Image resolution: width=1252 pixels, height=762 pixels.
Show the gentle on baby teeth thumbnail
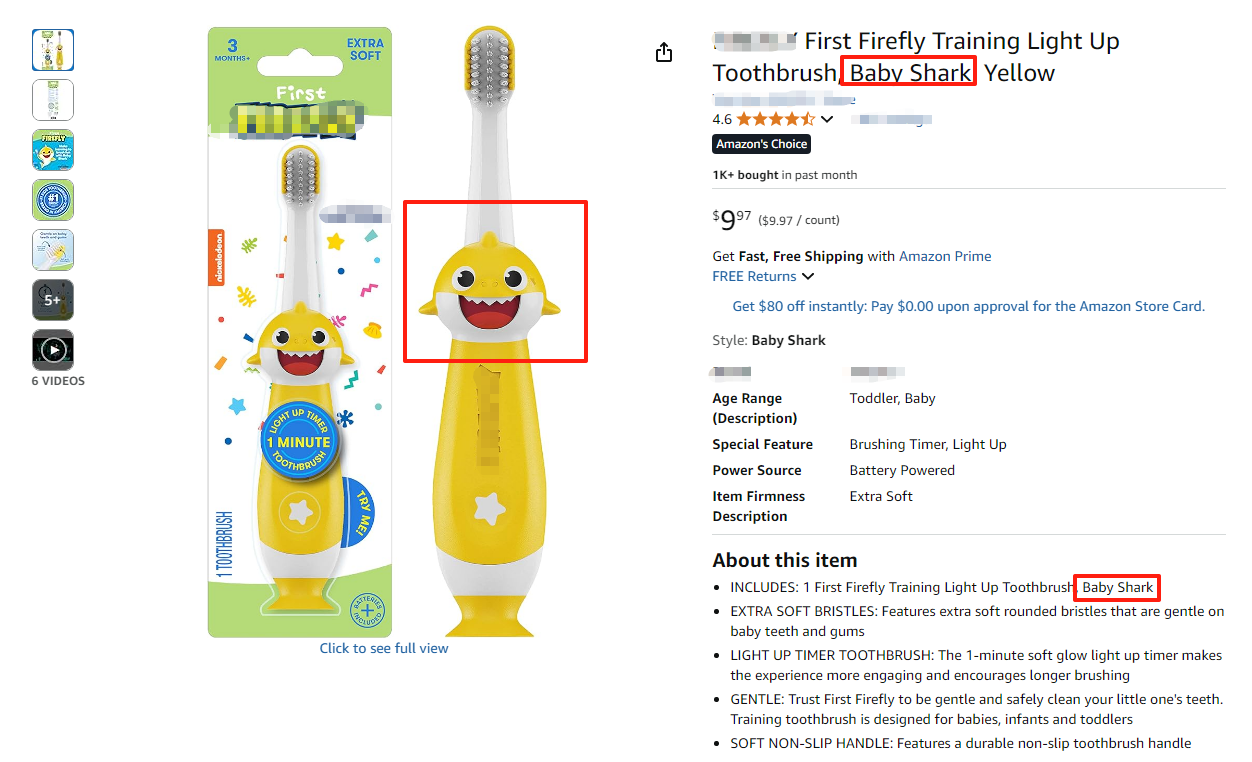[x=53, y=250]
